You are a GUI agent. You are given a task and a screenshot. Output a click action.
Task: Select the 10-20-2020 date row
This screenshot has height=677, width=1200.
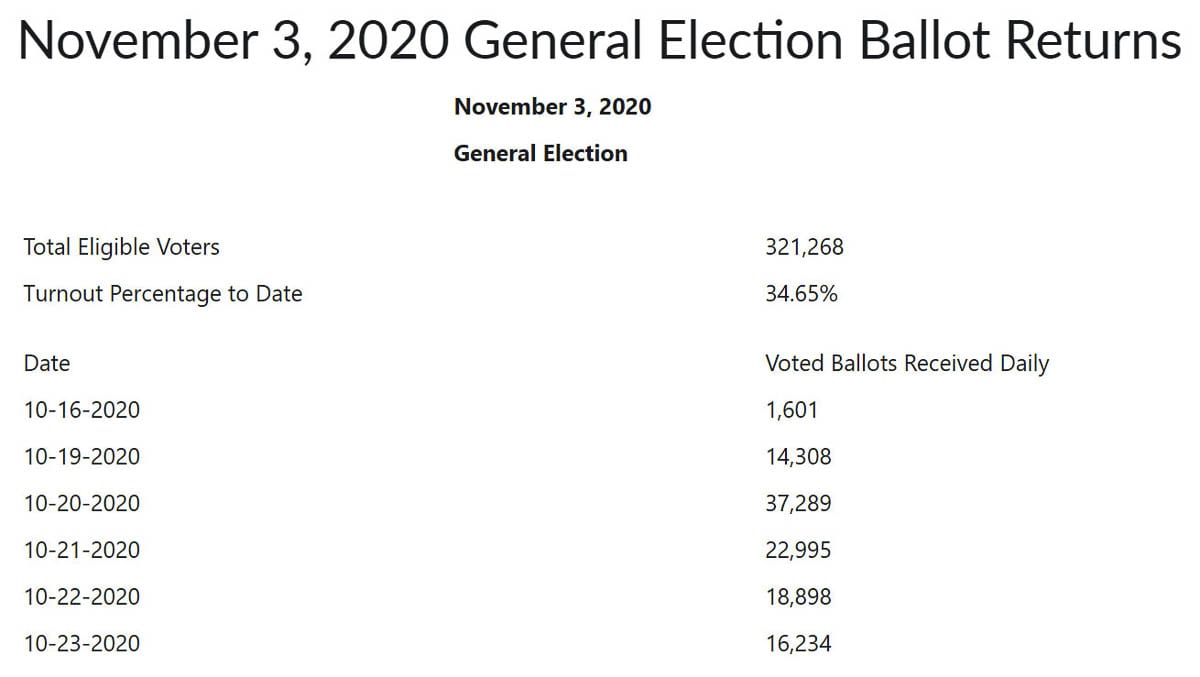[82, 503]
